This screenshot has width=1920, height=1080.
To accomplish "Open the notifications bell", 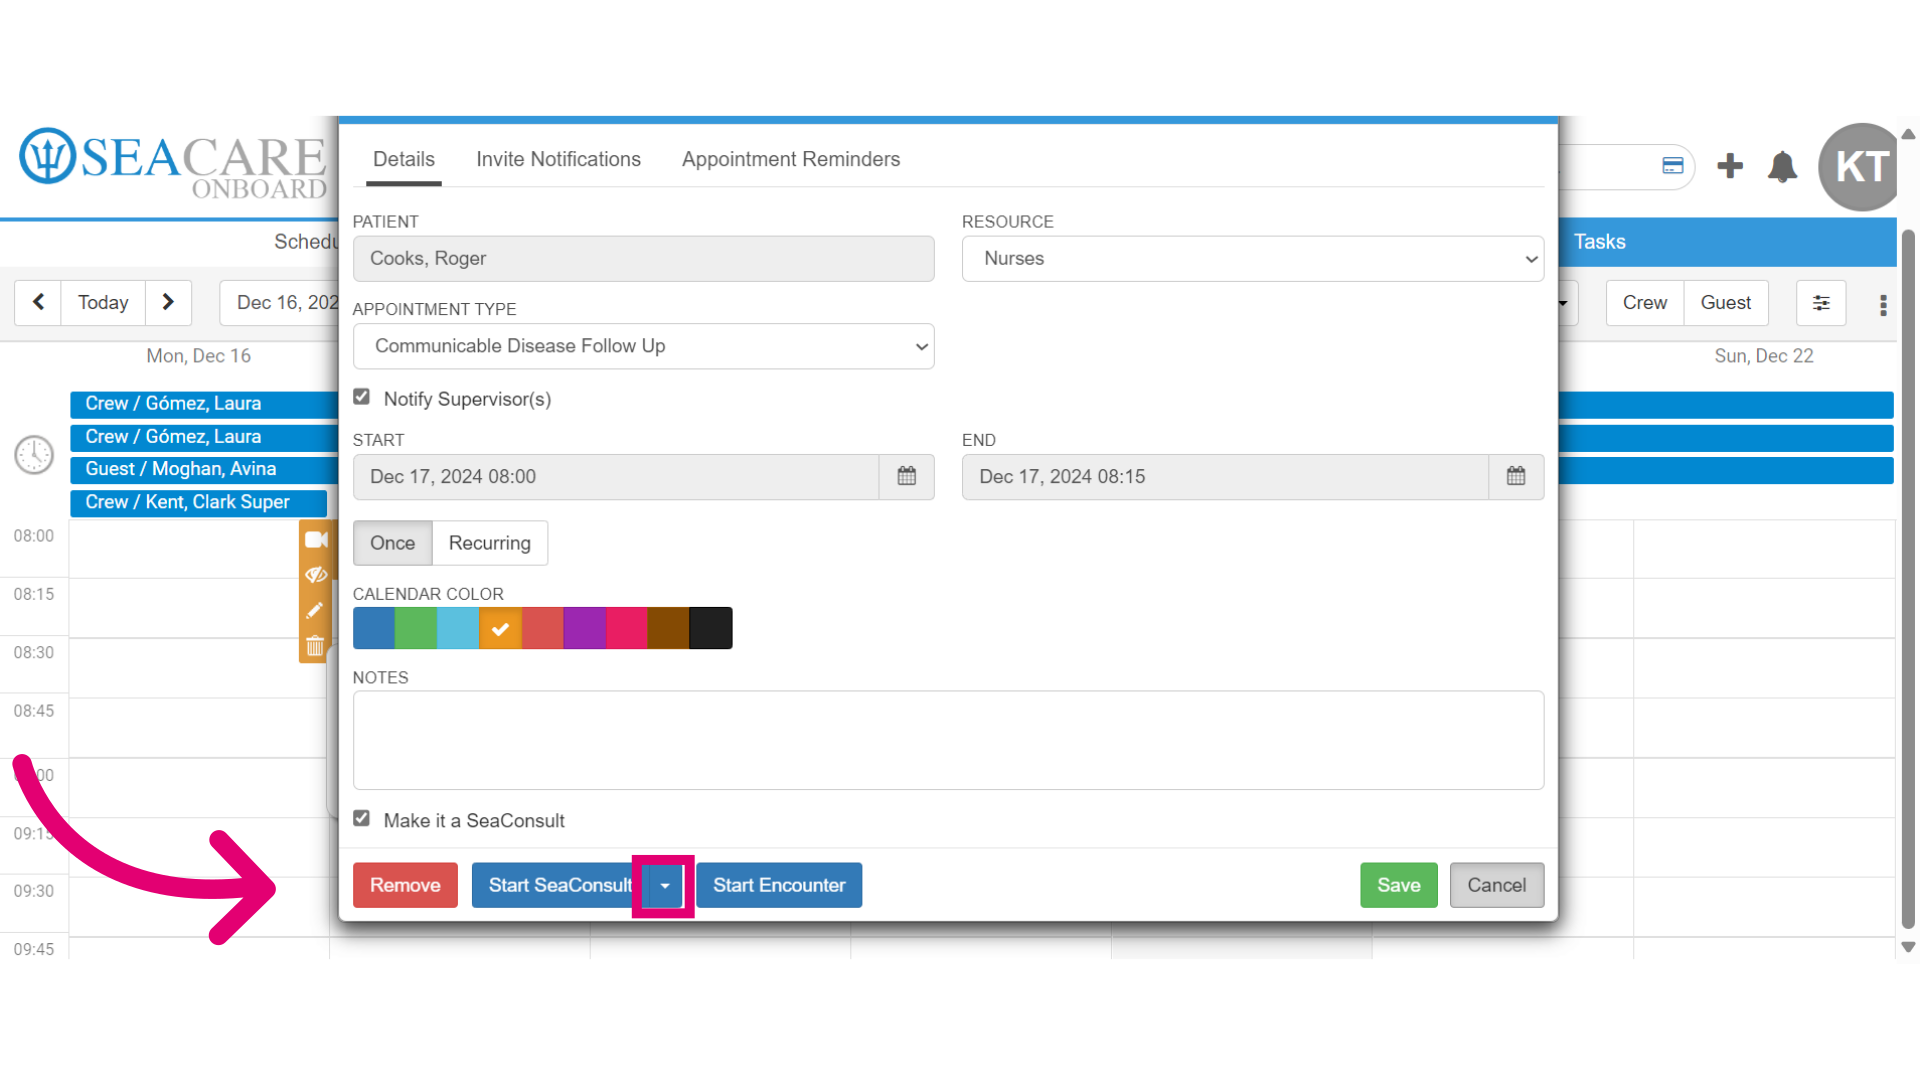I will pyautogui.click(x=1782, y=166).
